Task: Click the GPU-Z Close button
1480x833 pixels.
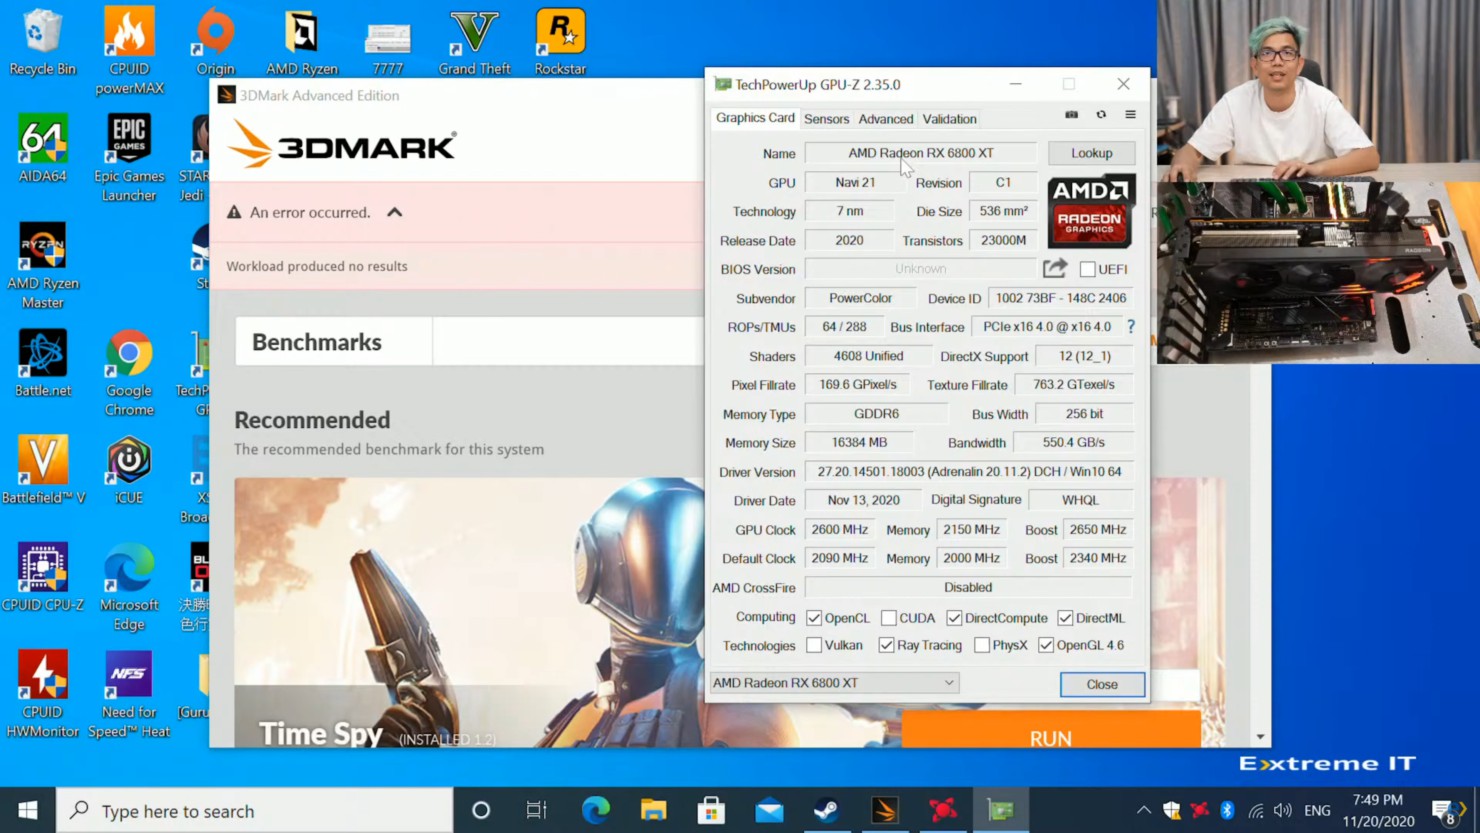Action: click(x=1102, y=684)
